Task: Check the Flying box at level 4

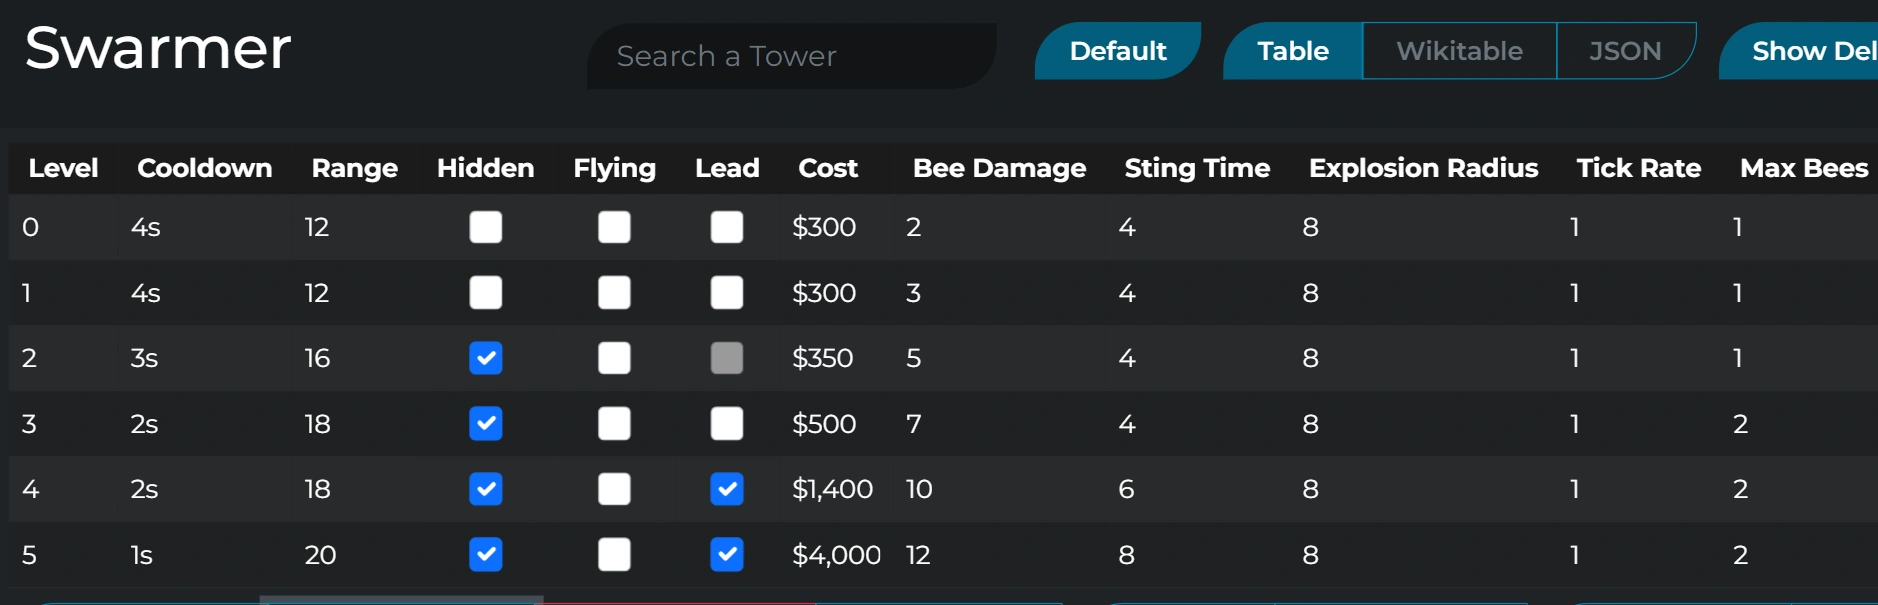Action: click(614, 489)
